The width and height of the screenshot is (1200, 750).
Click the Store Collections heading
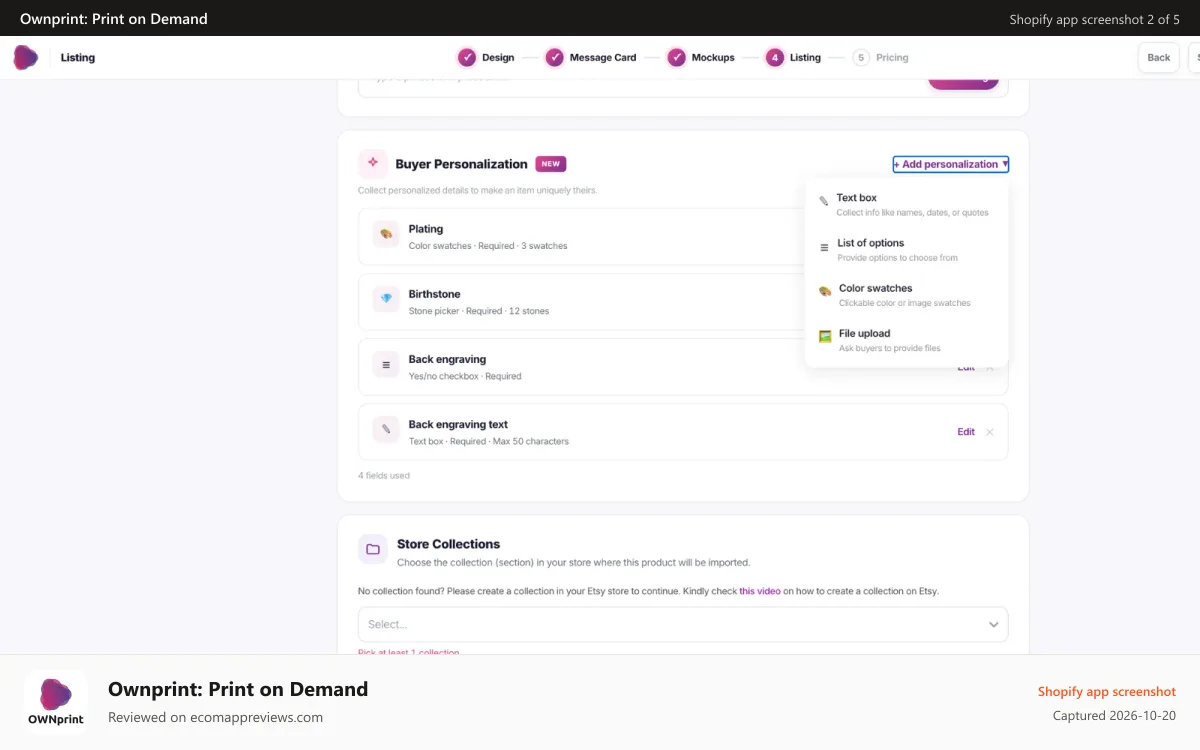(x=448, y=544)
